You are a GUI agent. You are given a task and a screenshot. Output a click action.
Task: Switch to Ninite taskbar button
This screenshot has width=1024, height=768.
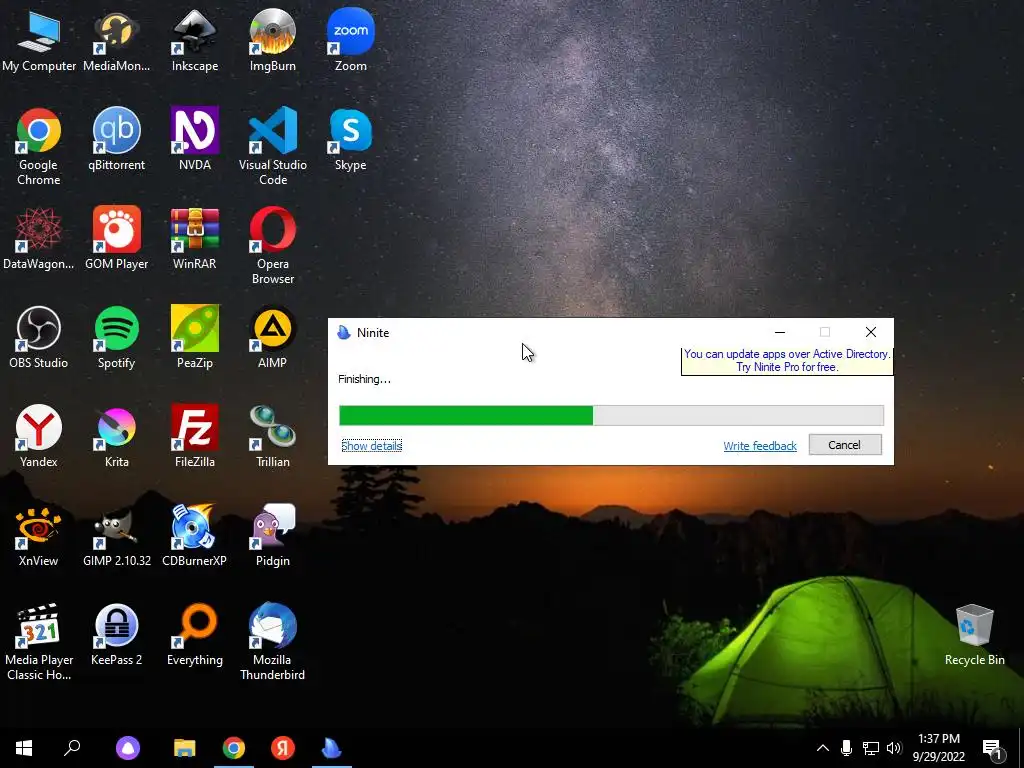tap(332, 748)
